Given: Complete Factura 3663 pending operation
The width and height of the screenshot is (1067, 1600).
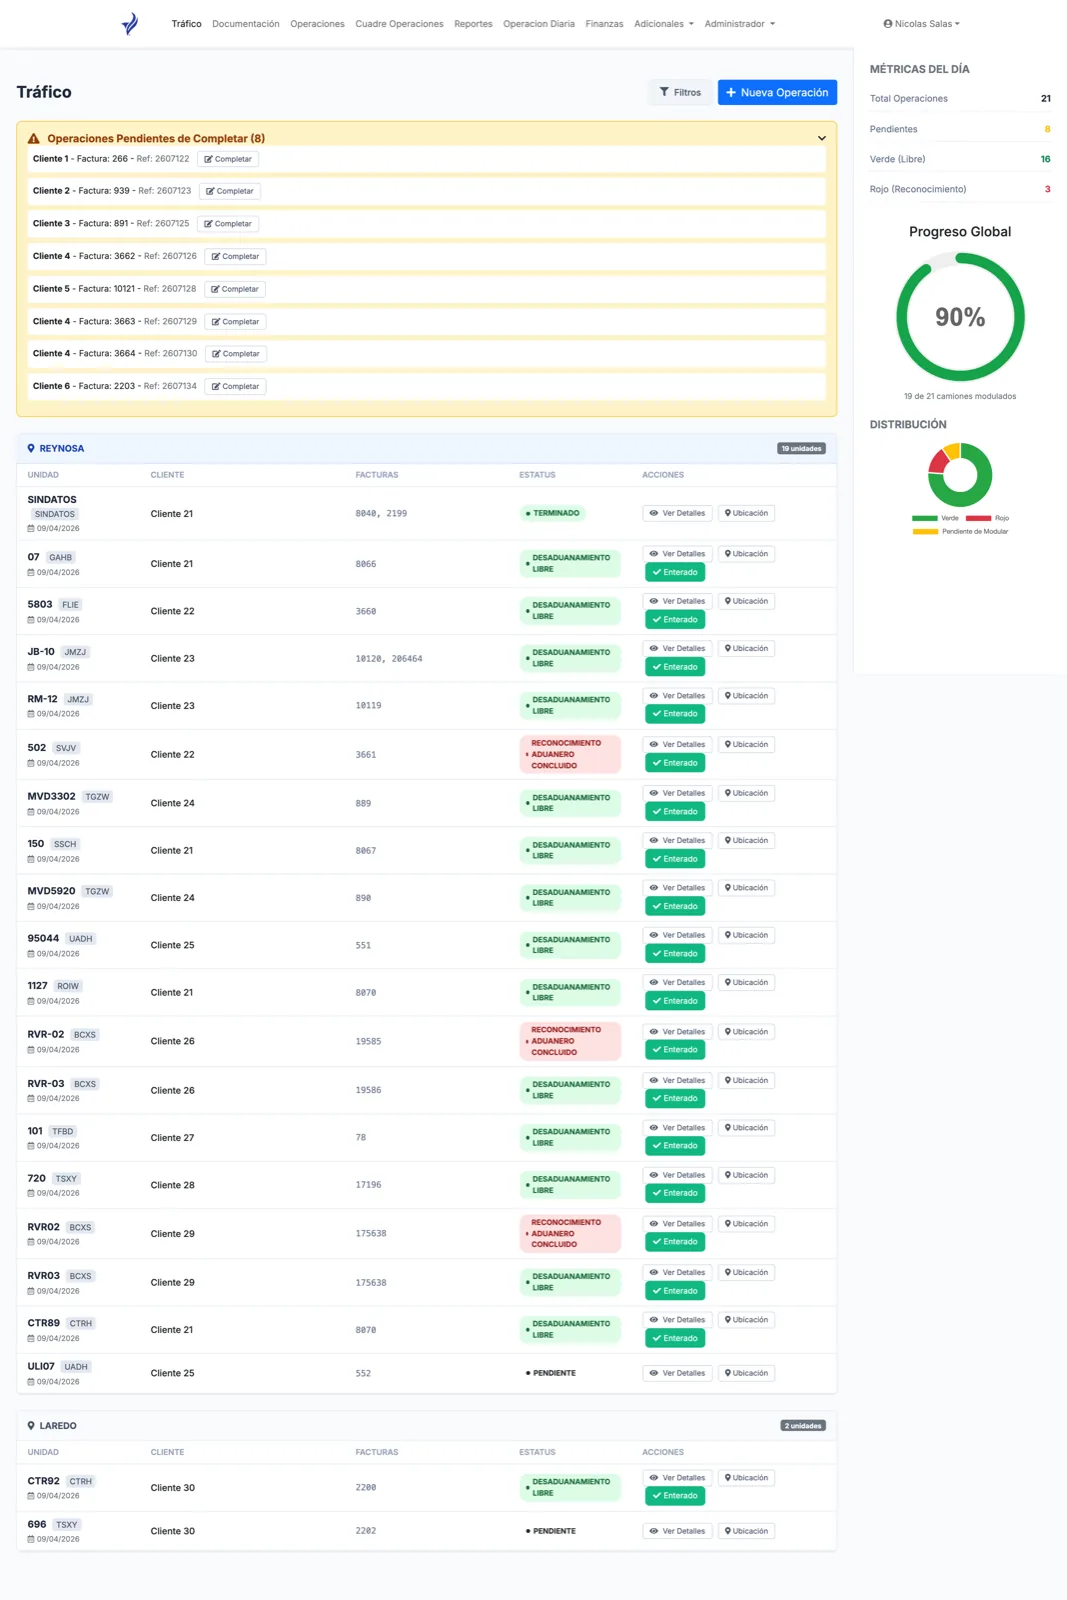Looking at the screenshot, I should coord(235,321).
